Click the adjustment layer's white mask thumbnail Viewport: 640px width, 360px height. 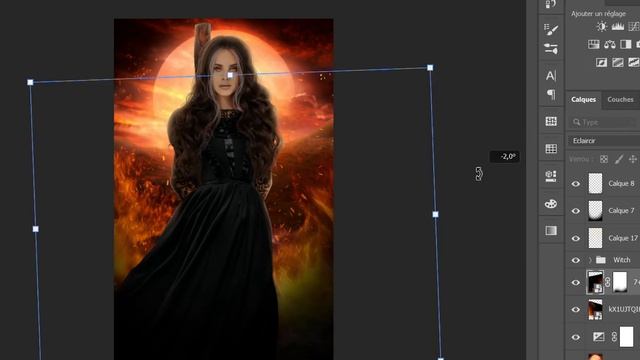click(x=627, y=337)
